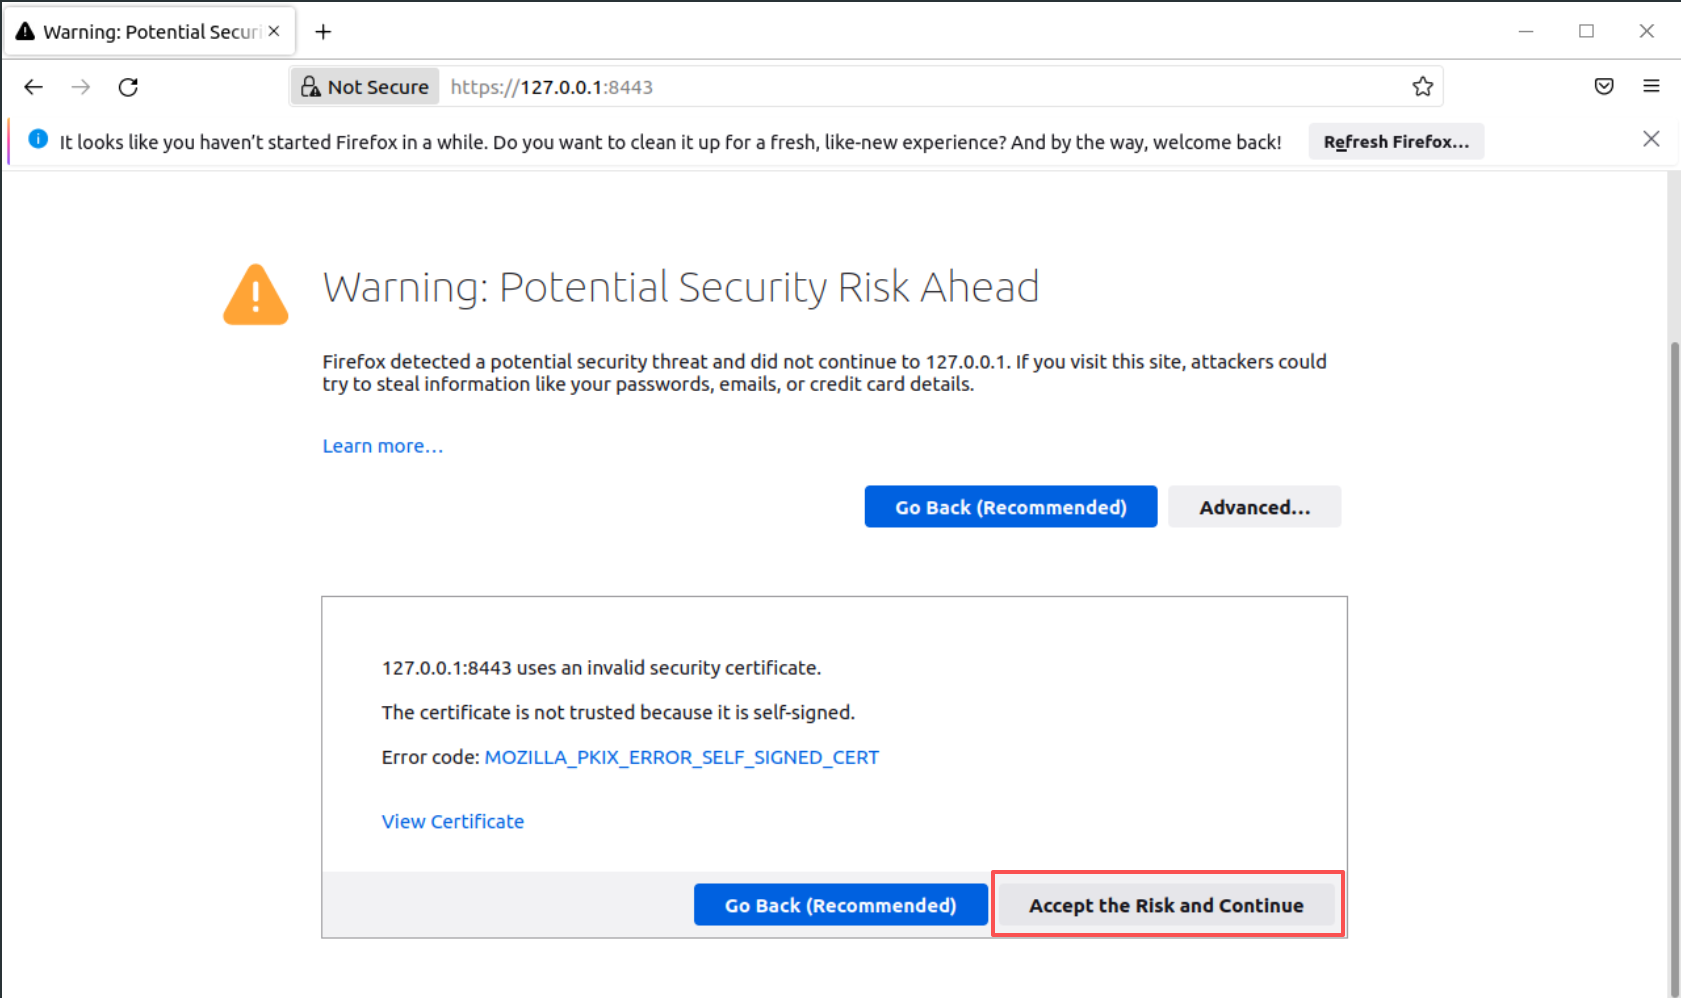Viewport: 1681px width, 998px height.
Task: Click the Refresh Firefox… button
Action: coord(1396,142)
